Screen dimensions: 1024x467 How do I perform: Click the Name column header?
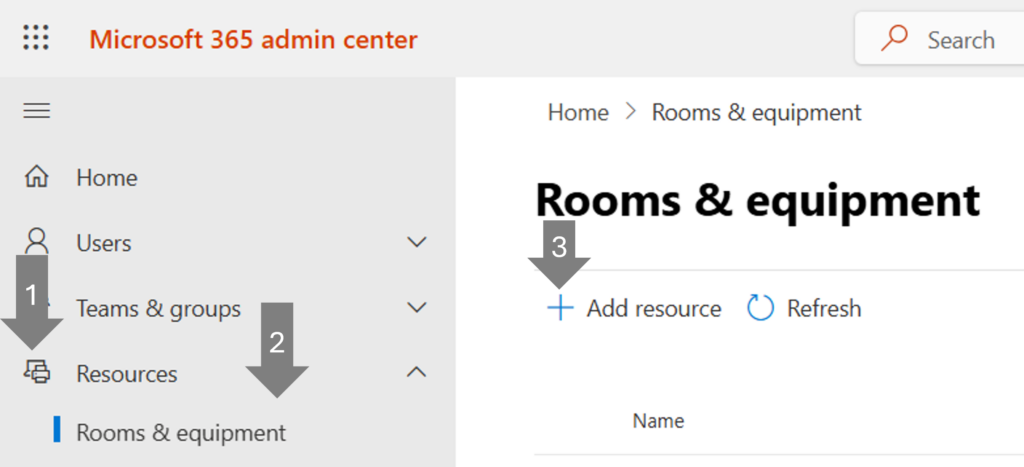[x=658, y=421]
